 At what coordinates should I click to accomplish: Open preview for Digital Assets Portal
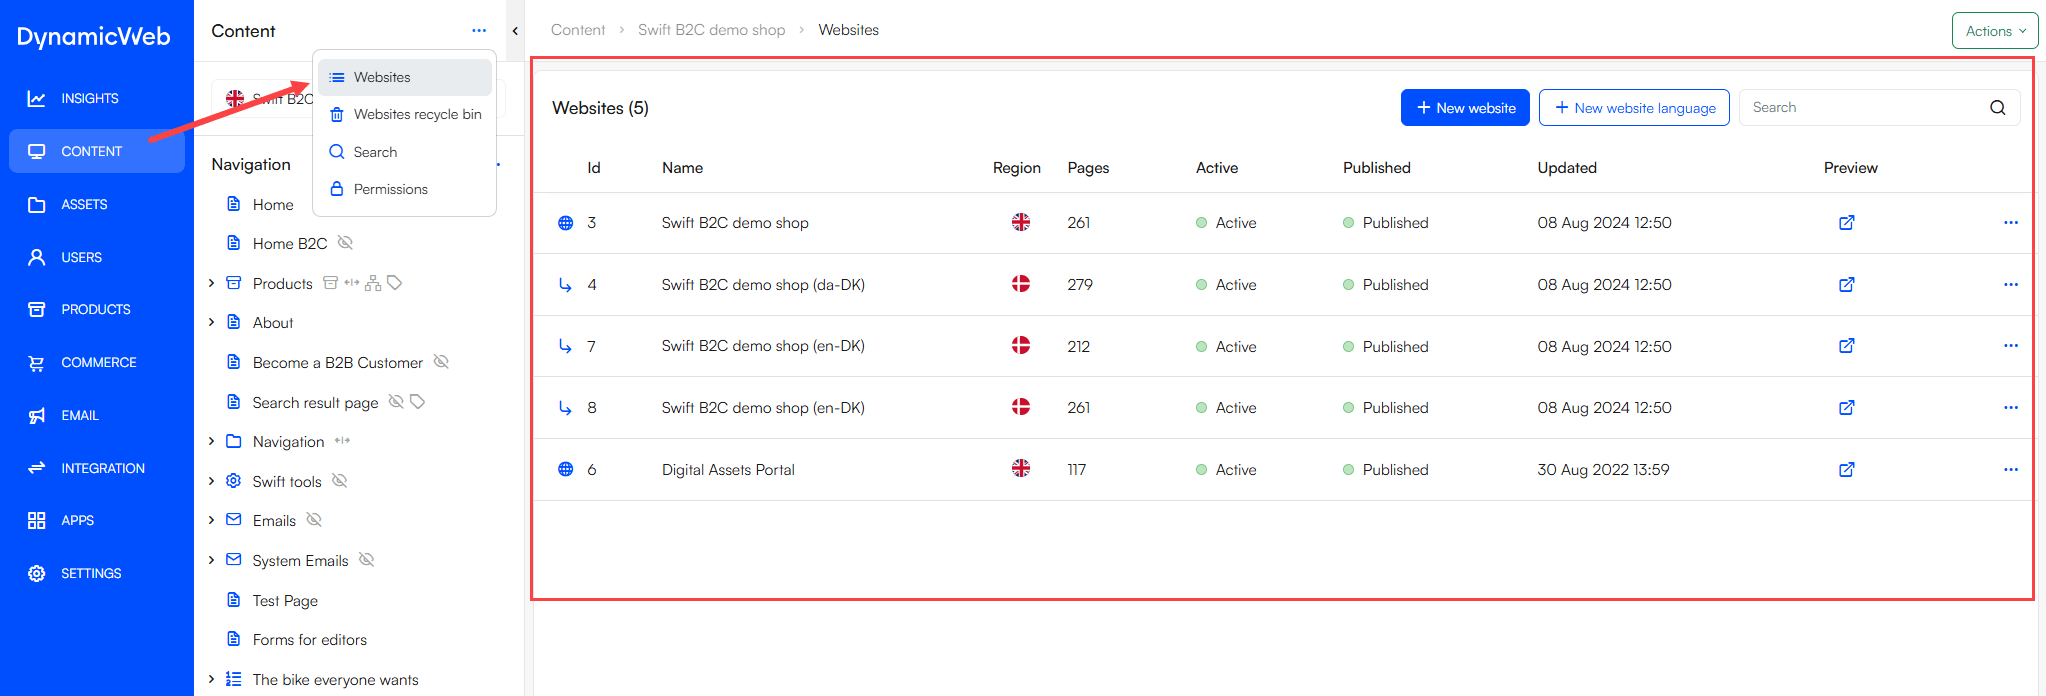pos(1847,469)
